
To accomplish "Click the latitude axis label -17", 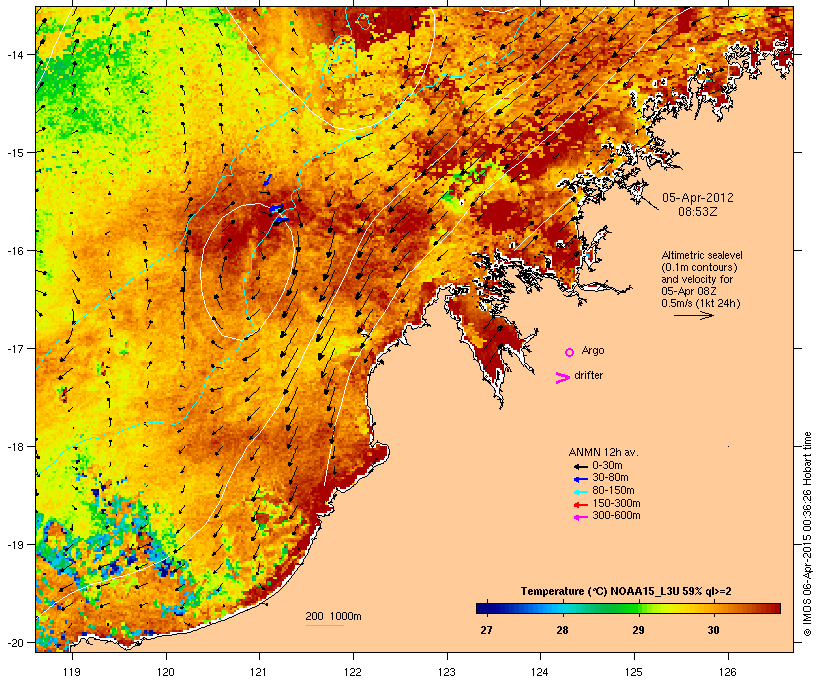I will (x=14, y=348).
